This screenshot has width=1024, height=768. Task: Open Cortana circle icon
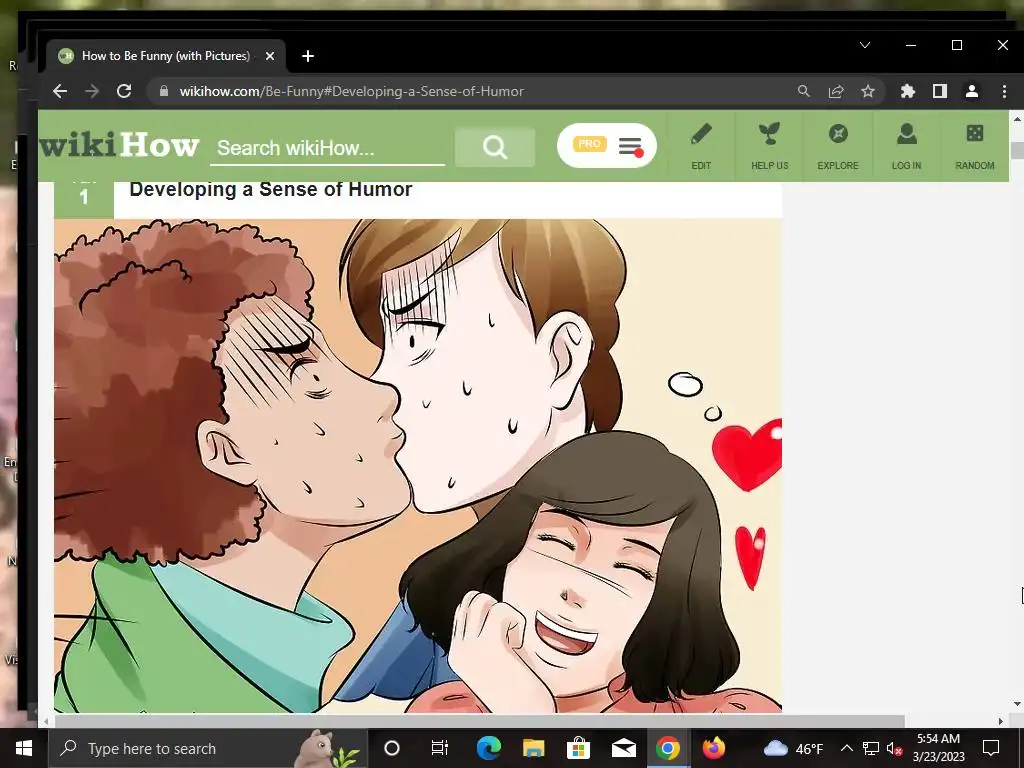[x=392, y=748]
